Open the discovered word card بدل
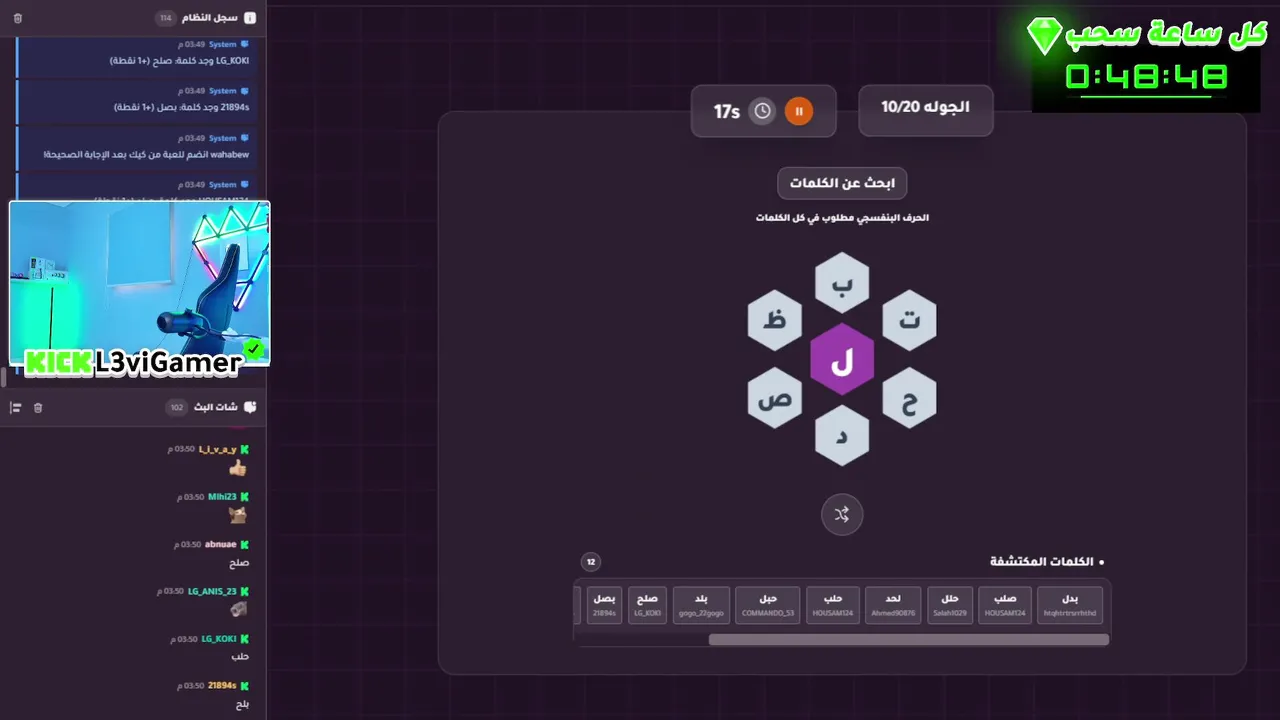The width and height of the screenshot is (1280, 720). pos(1070,605)
